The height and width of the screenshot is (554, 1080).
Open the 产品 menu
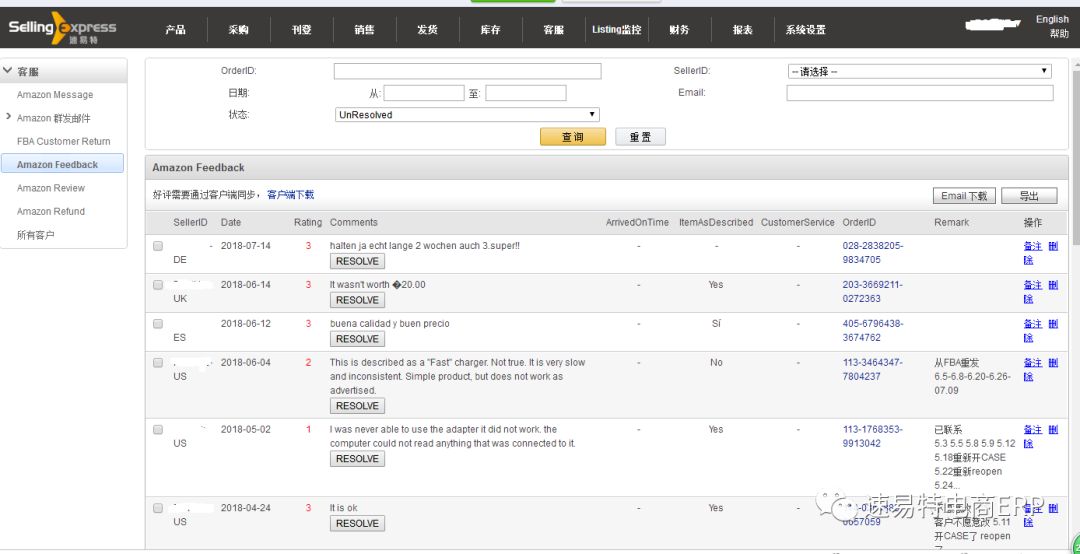tap(176, 30)
